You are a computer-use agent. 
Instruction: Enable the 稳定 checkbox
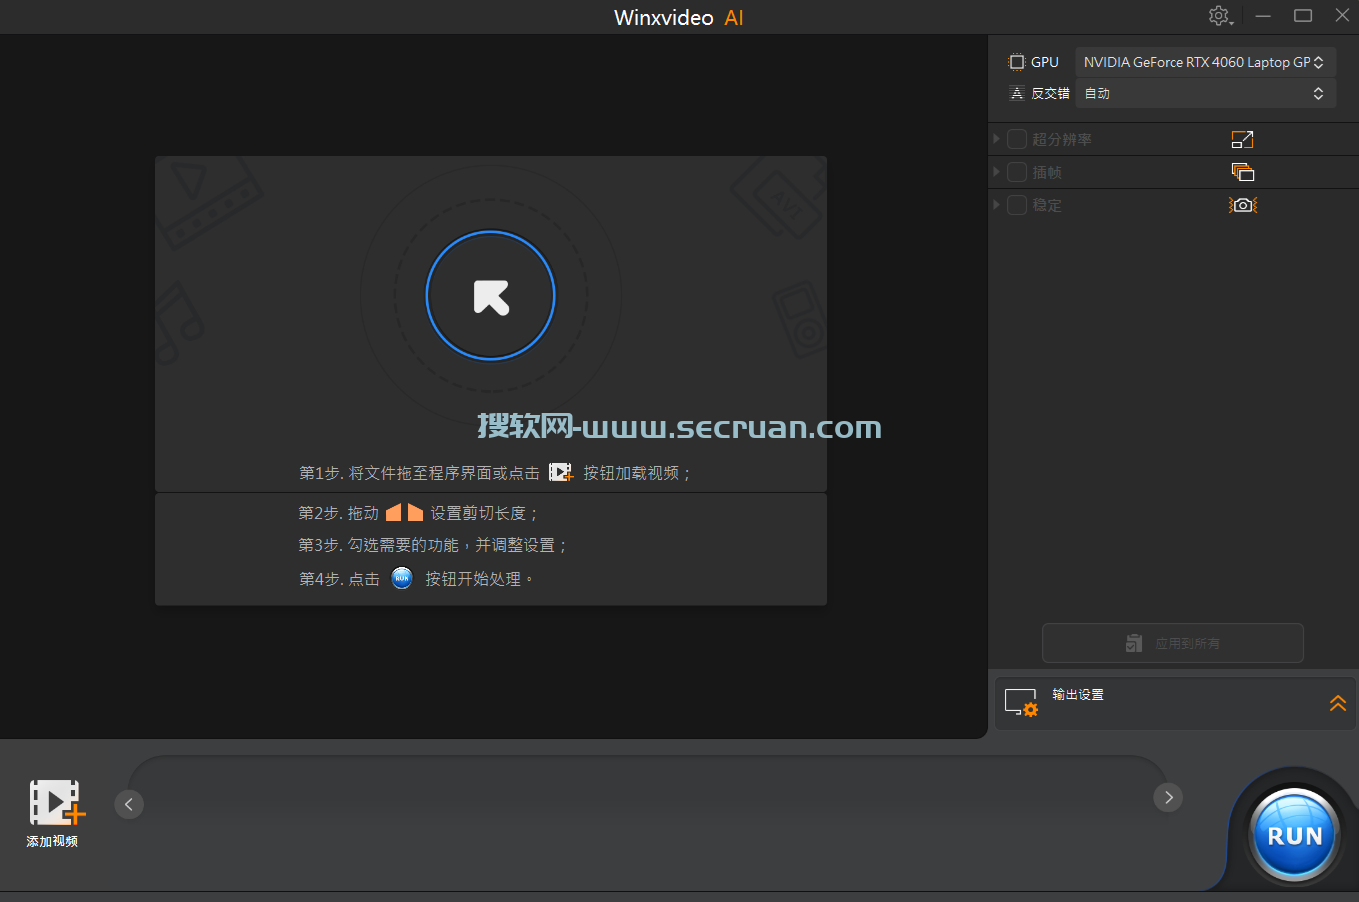click(1017, 205)
